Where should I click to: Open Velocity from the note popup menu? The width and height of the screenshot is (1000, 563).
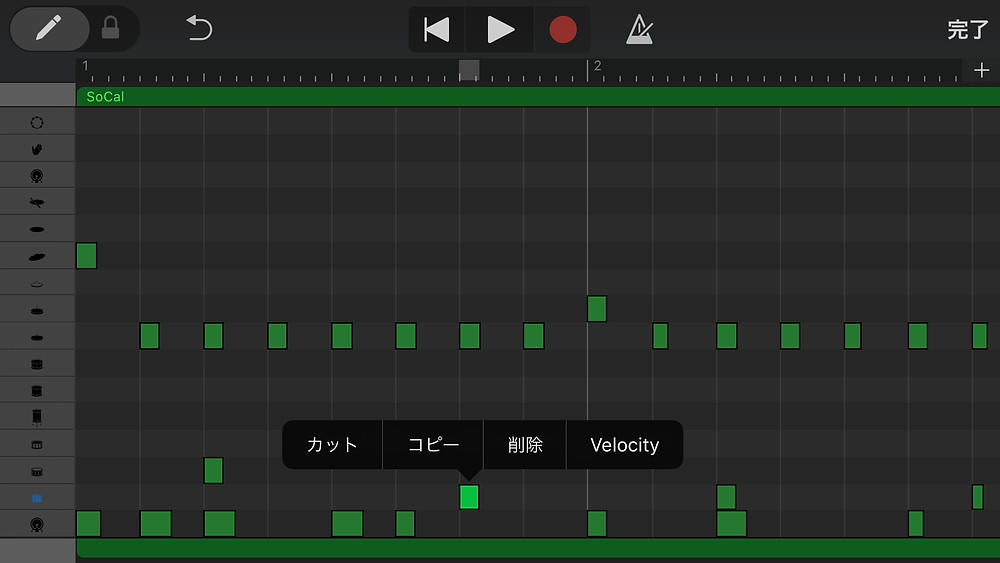tap(624, 444)
